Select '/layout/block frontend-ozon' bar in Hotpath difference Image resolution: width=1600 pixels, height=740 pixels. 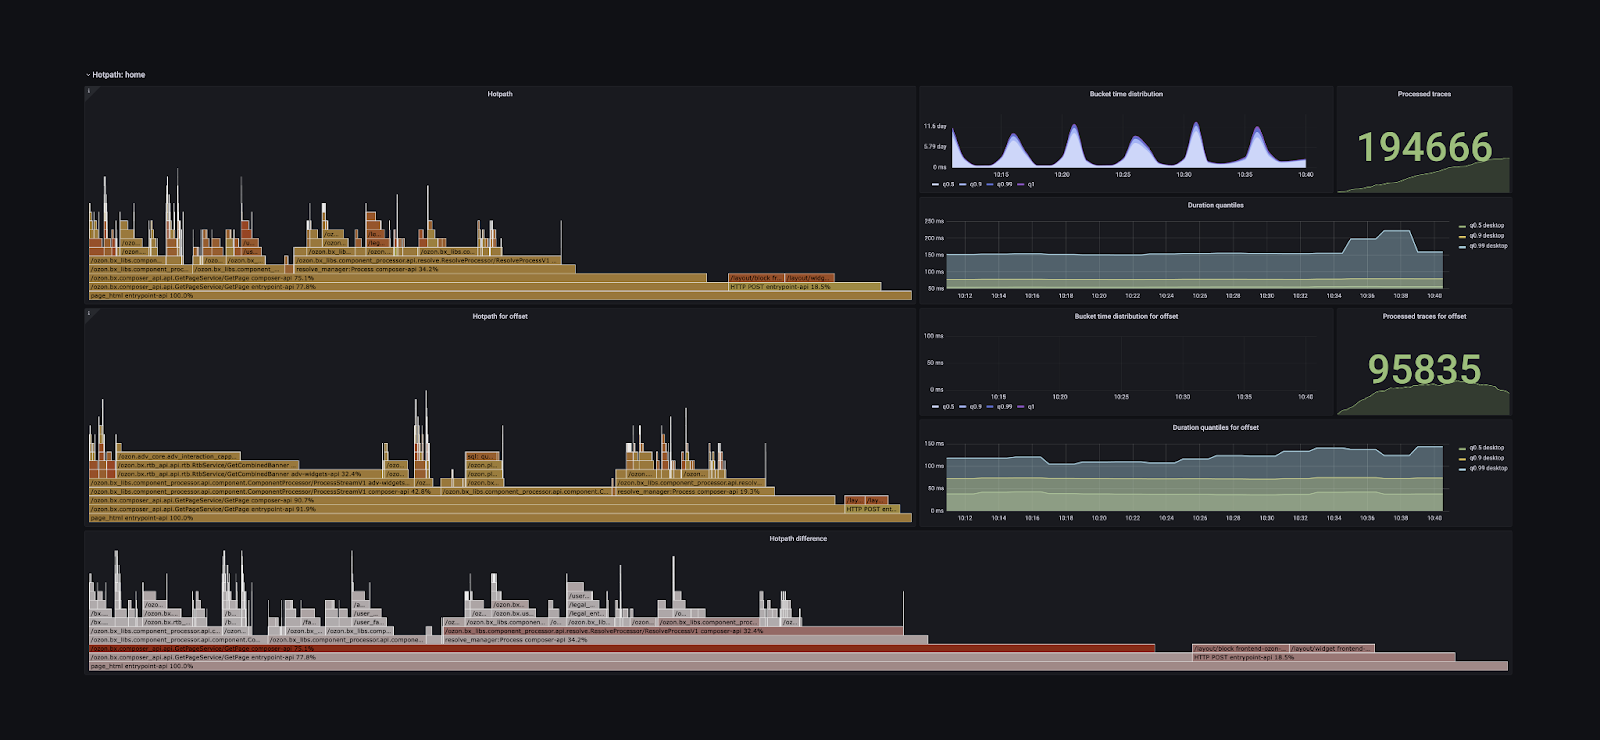tap(1240, 648)
